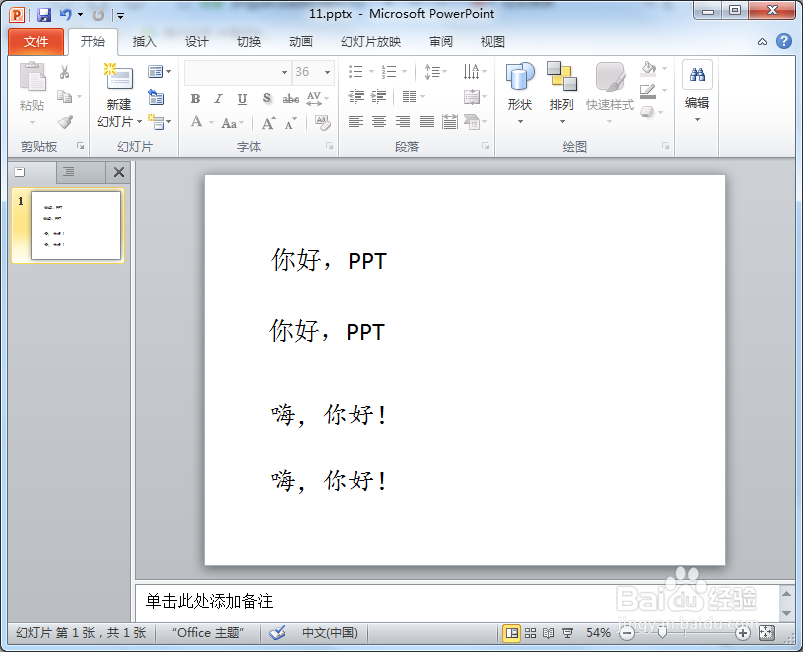Switch to the 动画 Animations tab
The height and width of the screenshot is (652, 803).
click(x=301, y=41)
